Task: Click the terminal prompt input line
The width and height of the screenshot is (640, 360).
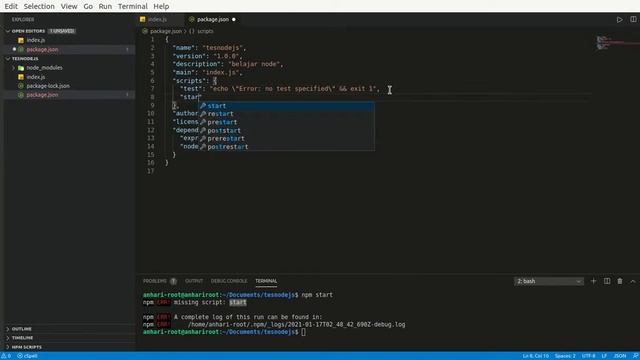Action: (303, 332)
